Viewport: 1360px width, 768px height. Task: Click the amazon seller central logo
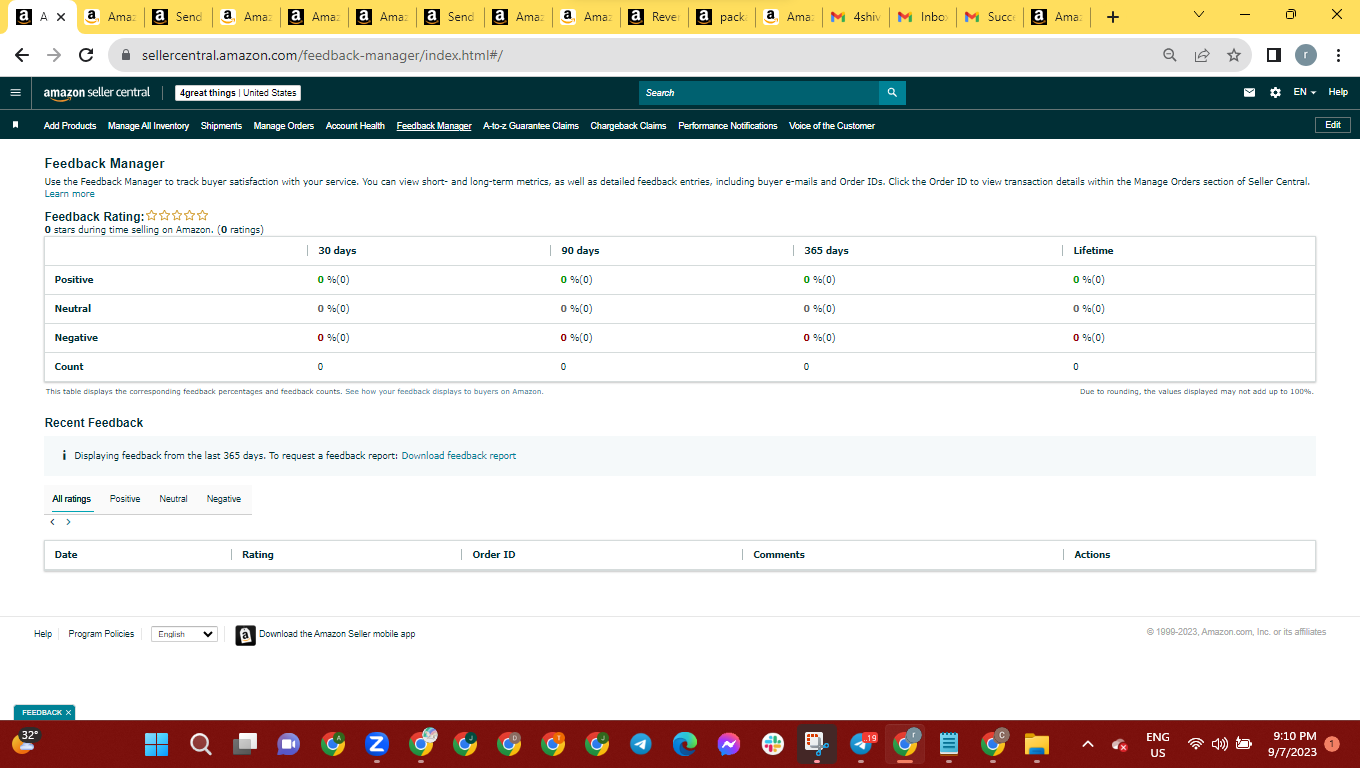[96, 93]
